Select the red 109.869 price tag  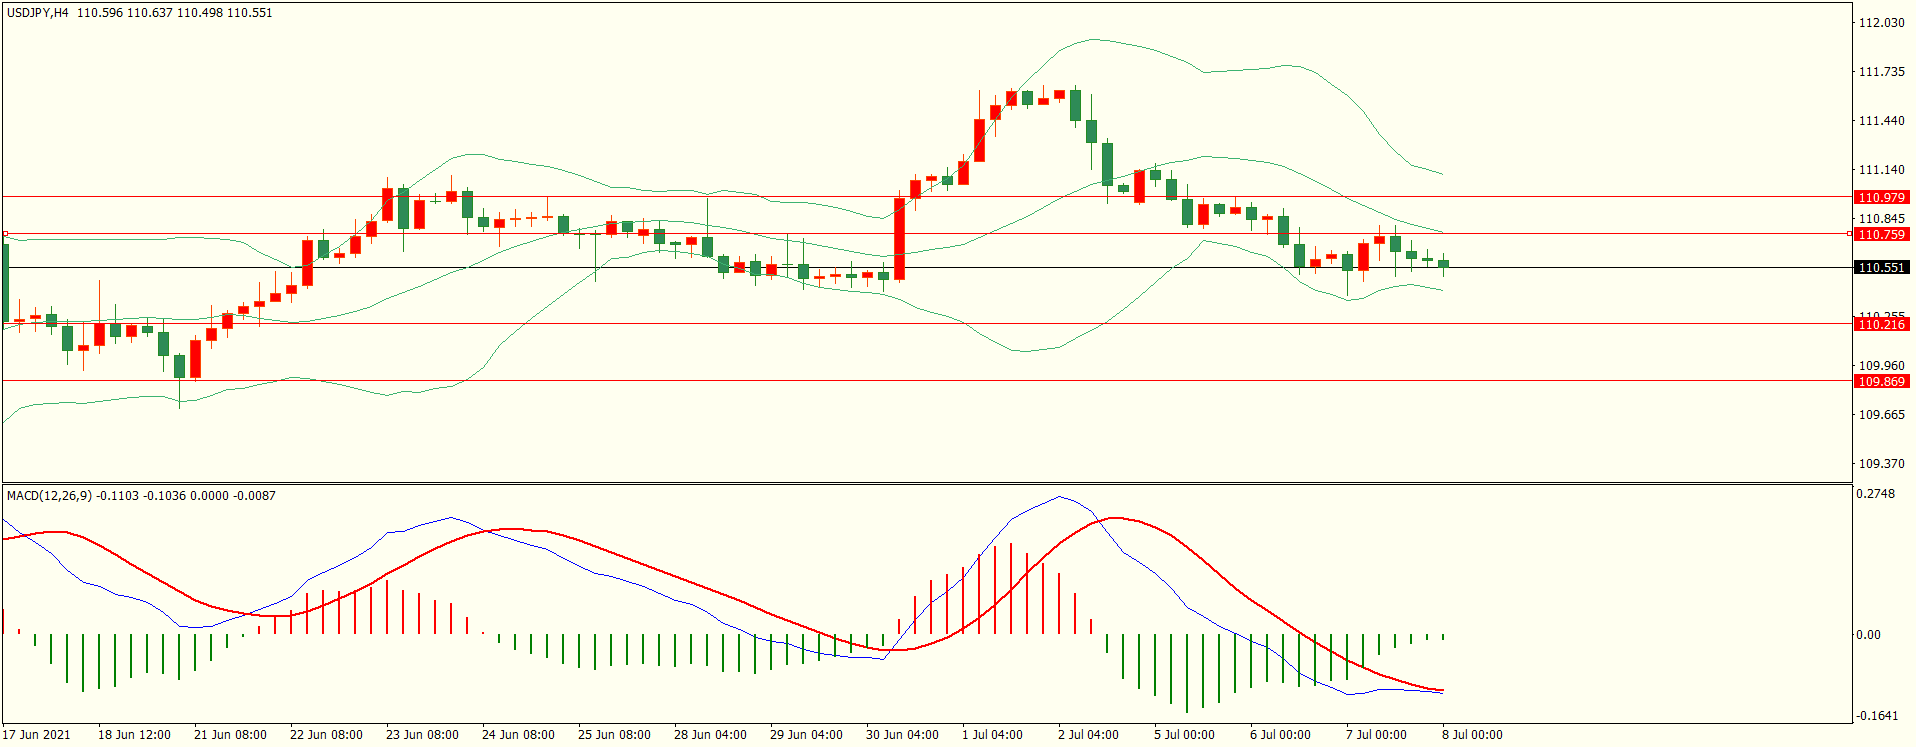[x=1881, y=382]
